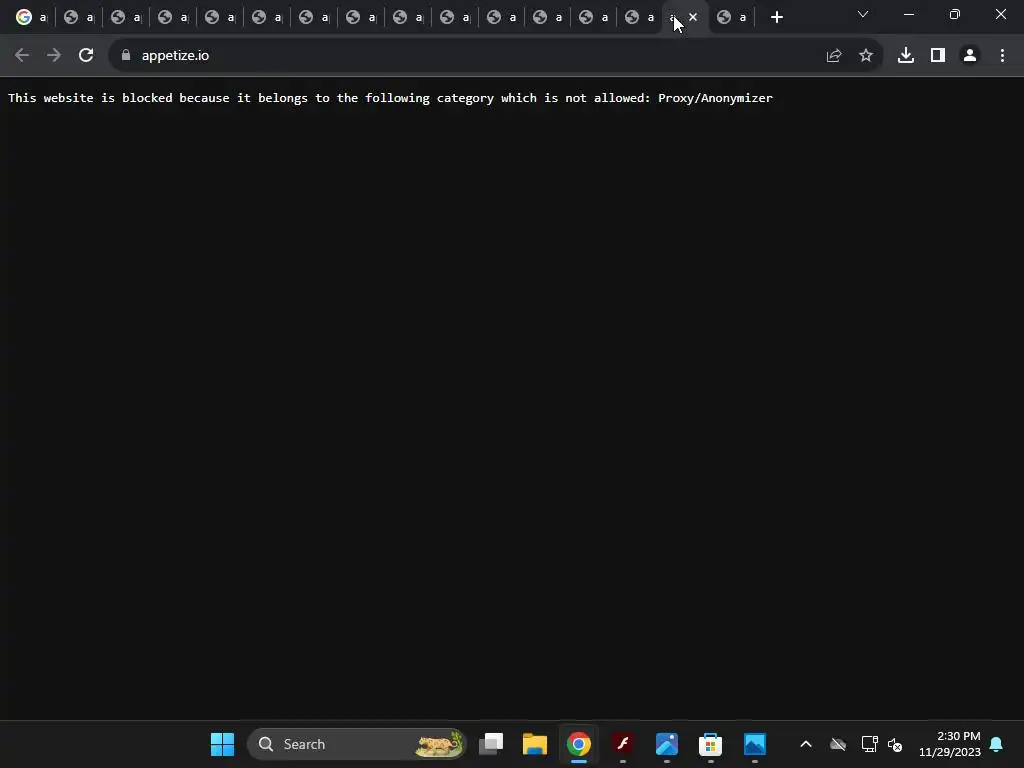Share this page using share icon
Viewport: 1024px width, 768px height.
click(834, 56)
